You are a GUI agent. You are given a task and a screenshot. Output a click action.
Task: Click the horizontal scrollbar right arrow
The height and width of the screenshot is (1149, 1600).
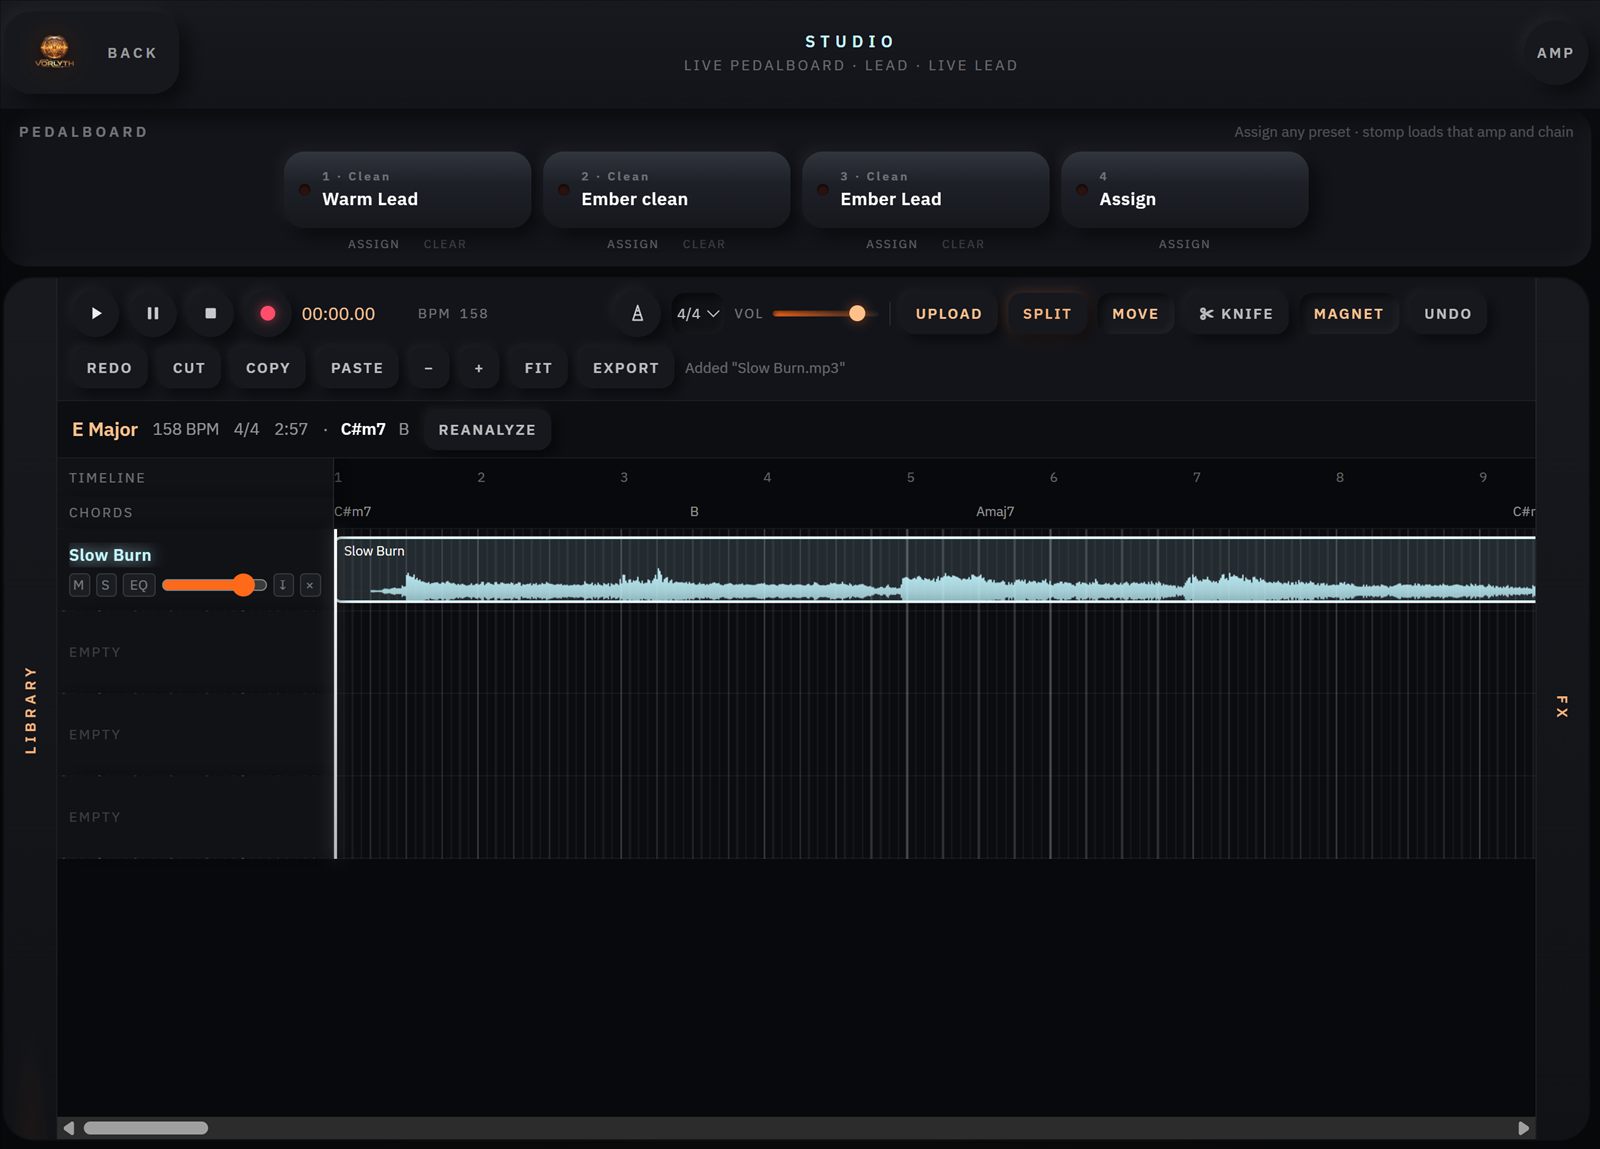[x=1523, y=1128]
